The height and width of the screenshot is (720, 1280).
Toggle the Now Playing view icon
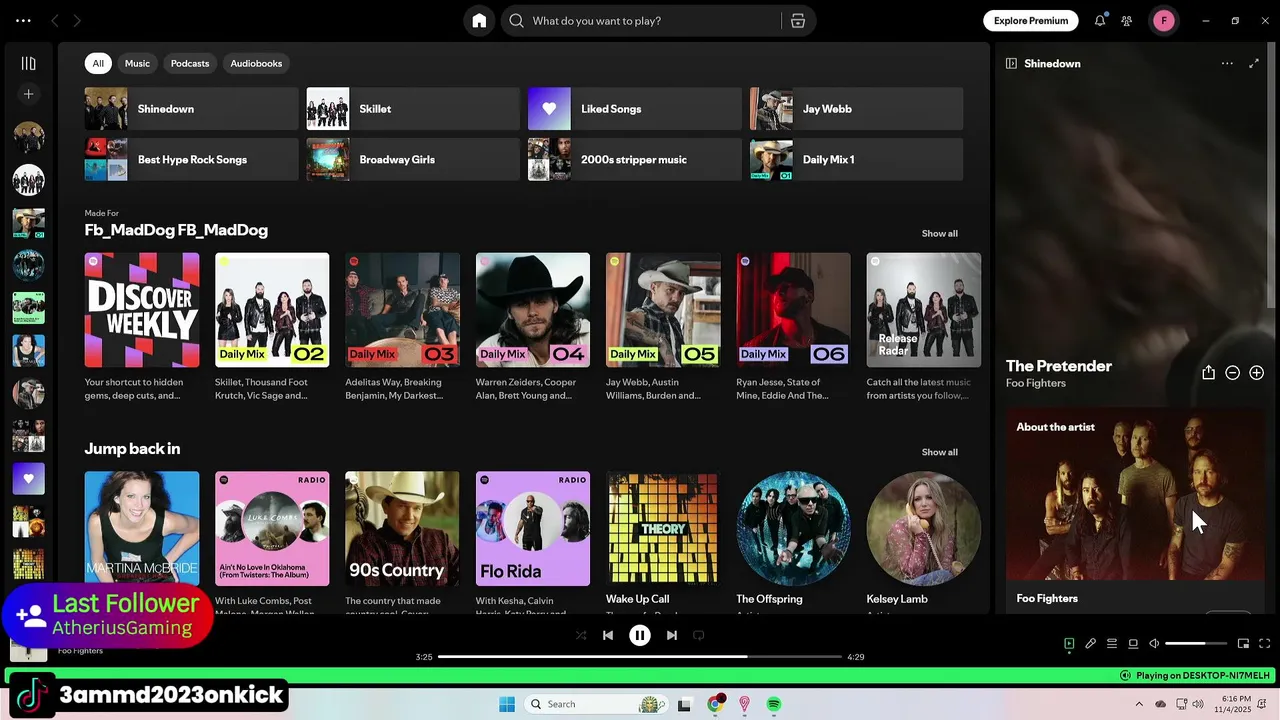(x=1069, y=644)
